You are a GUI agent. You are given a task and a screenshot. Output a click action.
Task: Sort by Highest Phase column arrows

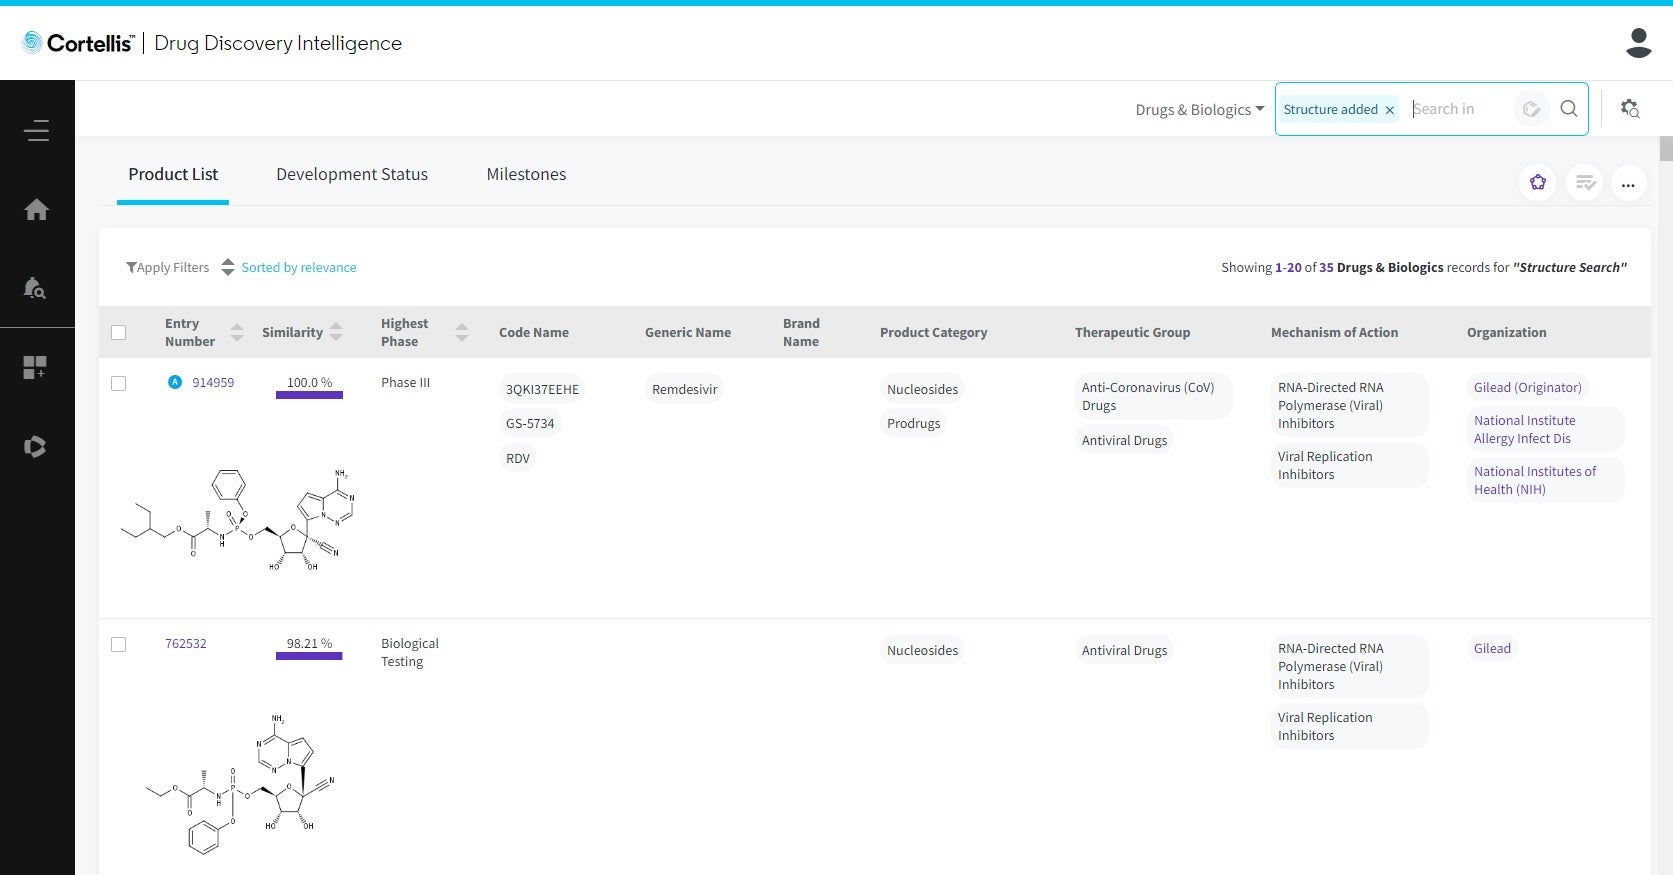461,332
